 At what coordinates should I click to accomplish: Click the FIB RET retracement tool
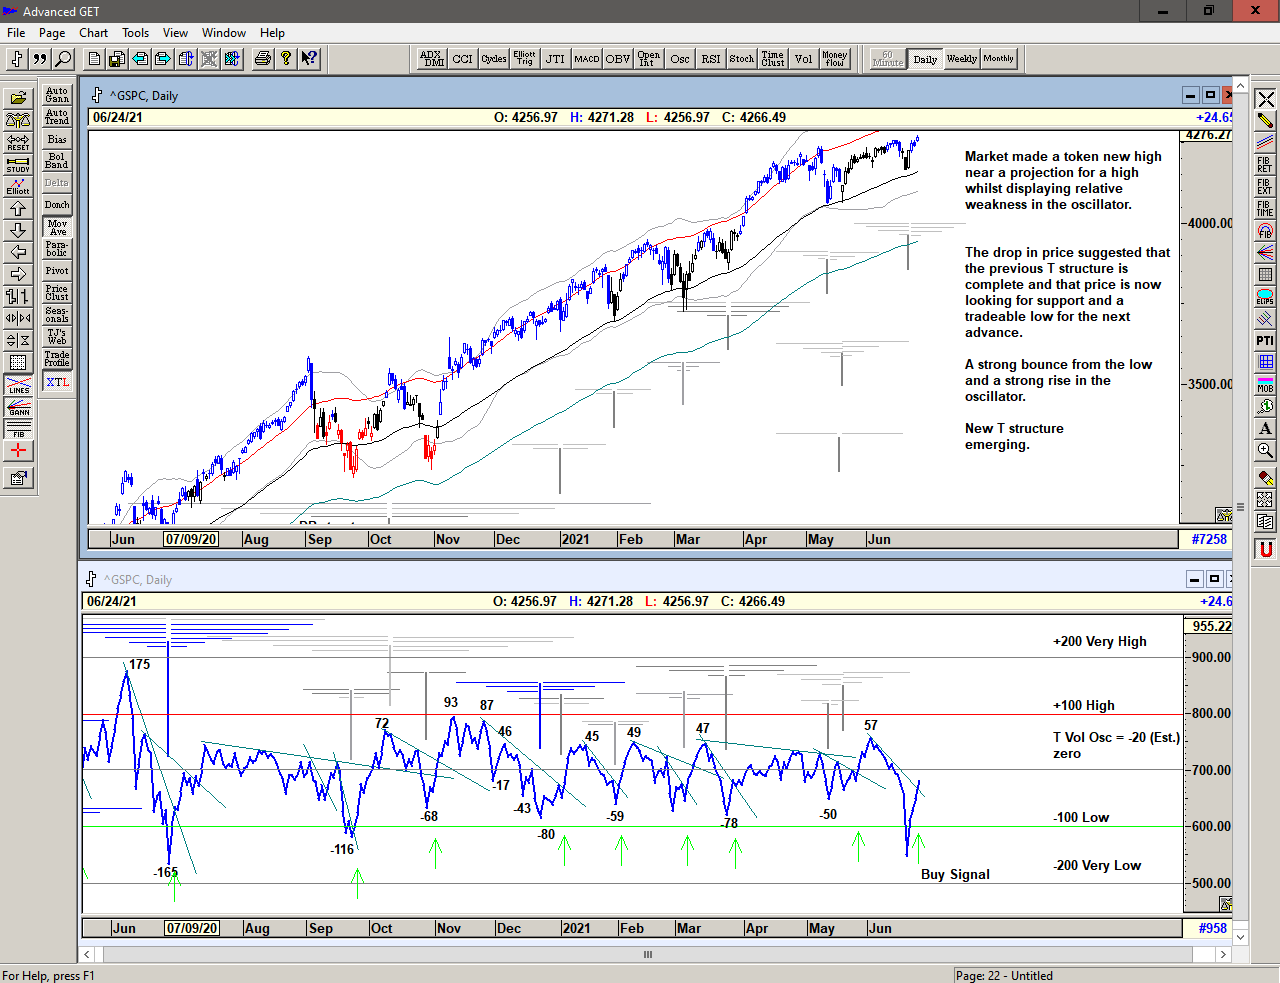coord(1265,165)
